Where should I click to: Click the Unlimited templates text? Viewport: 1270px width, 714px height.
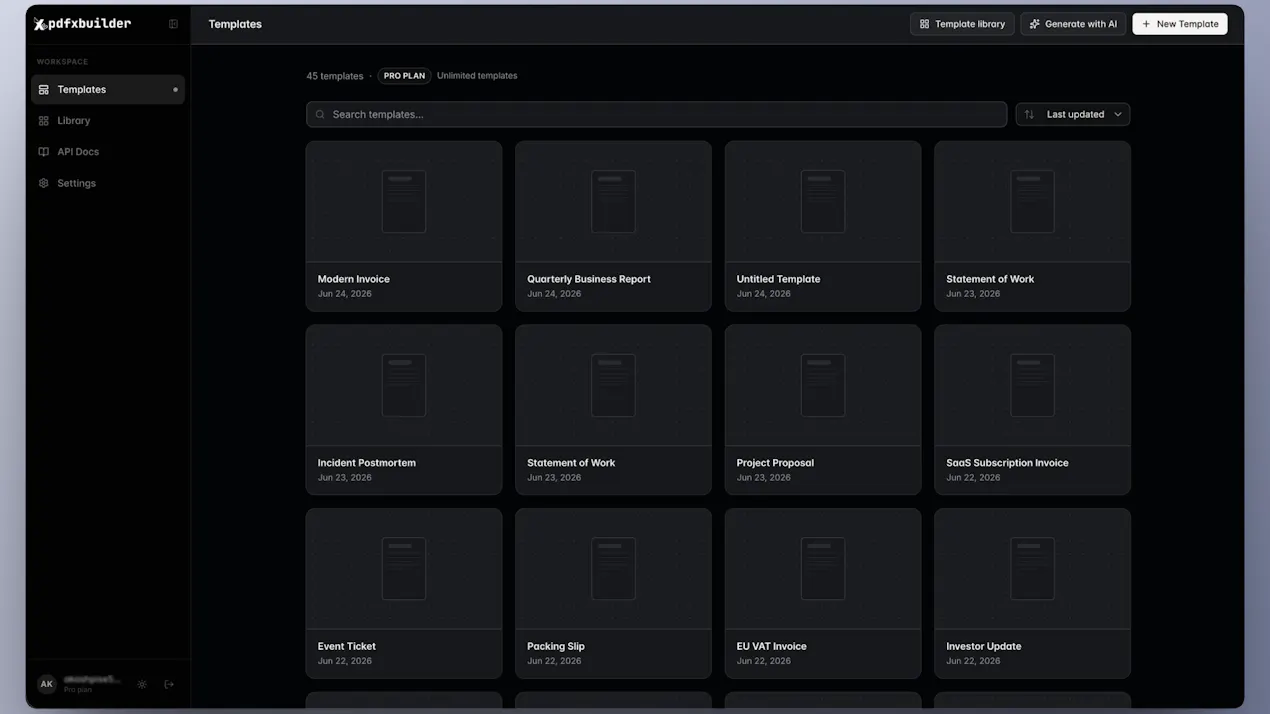pyautogui.click(x=477, y=76)
